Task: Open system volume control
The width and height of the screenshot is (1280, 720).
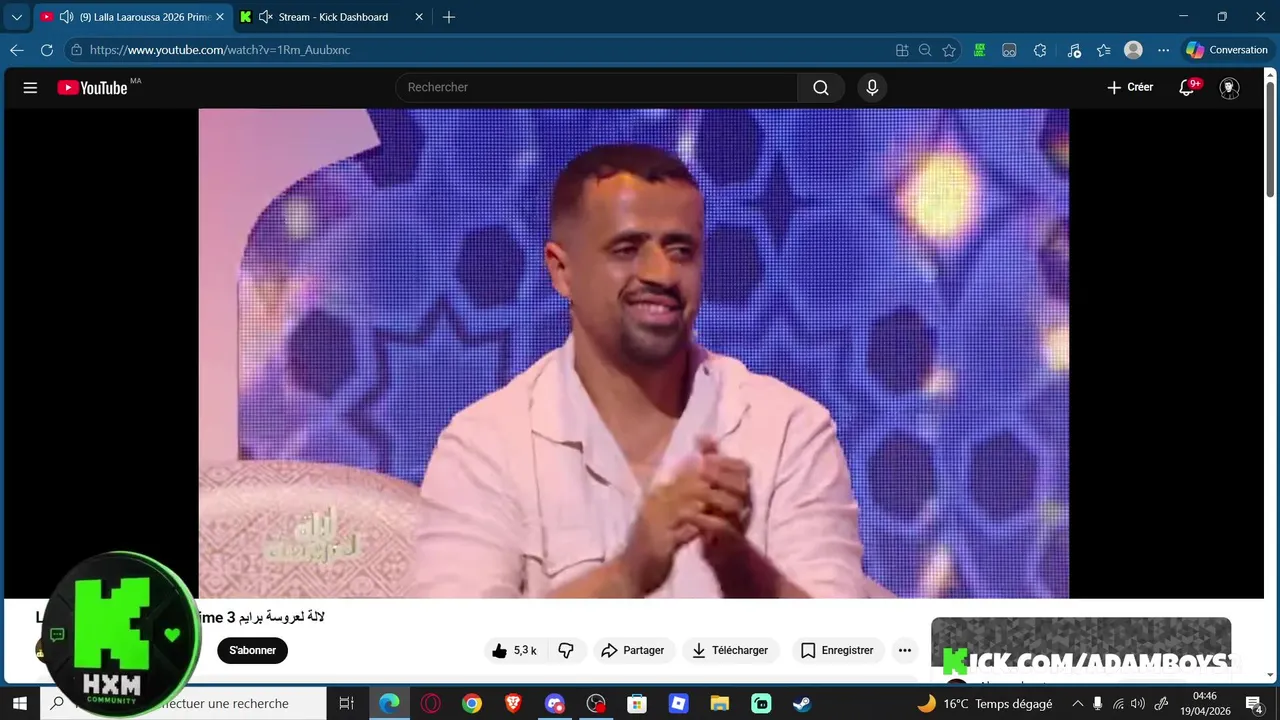Action: (1138, 704)
